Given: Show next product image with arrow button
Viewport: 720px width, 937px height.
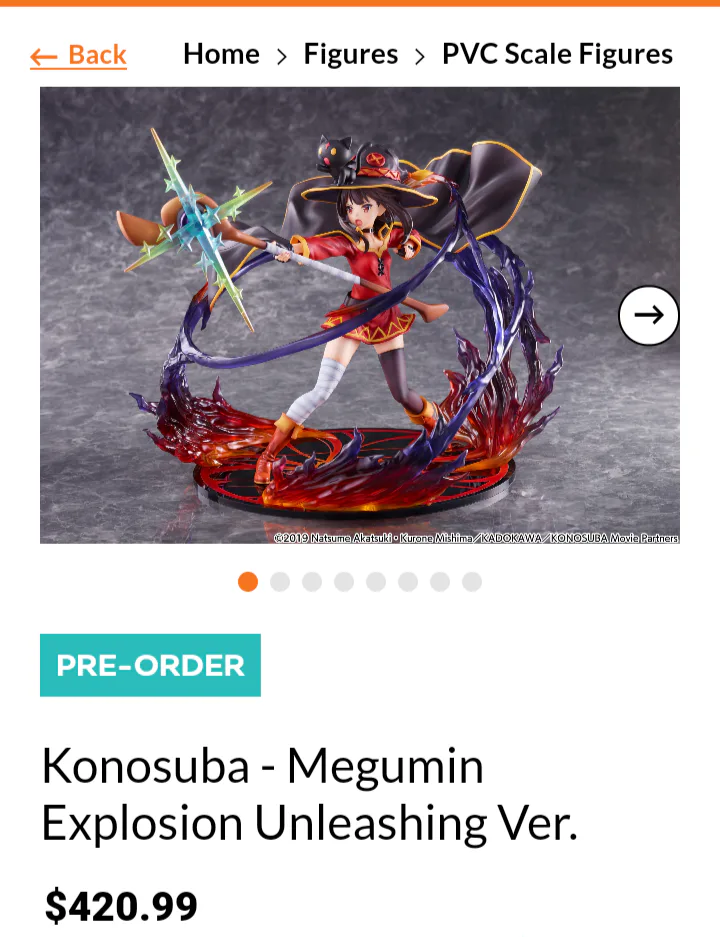Looking at the screenshot, I should pyautogui.click(x=648, y=315).
